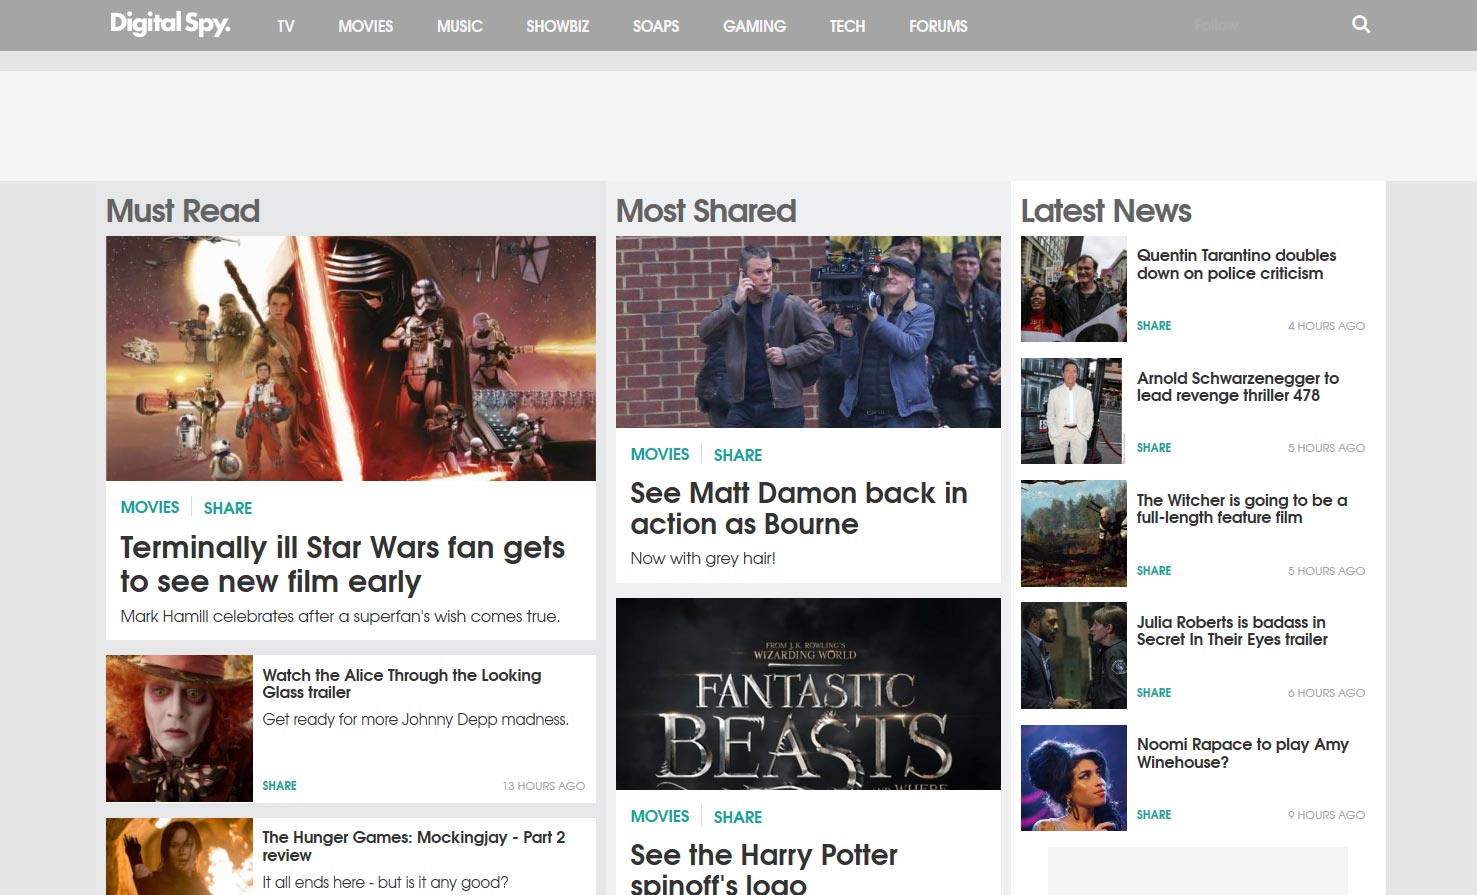Open the TECH navigation tab

coord(847,26)
